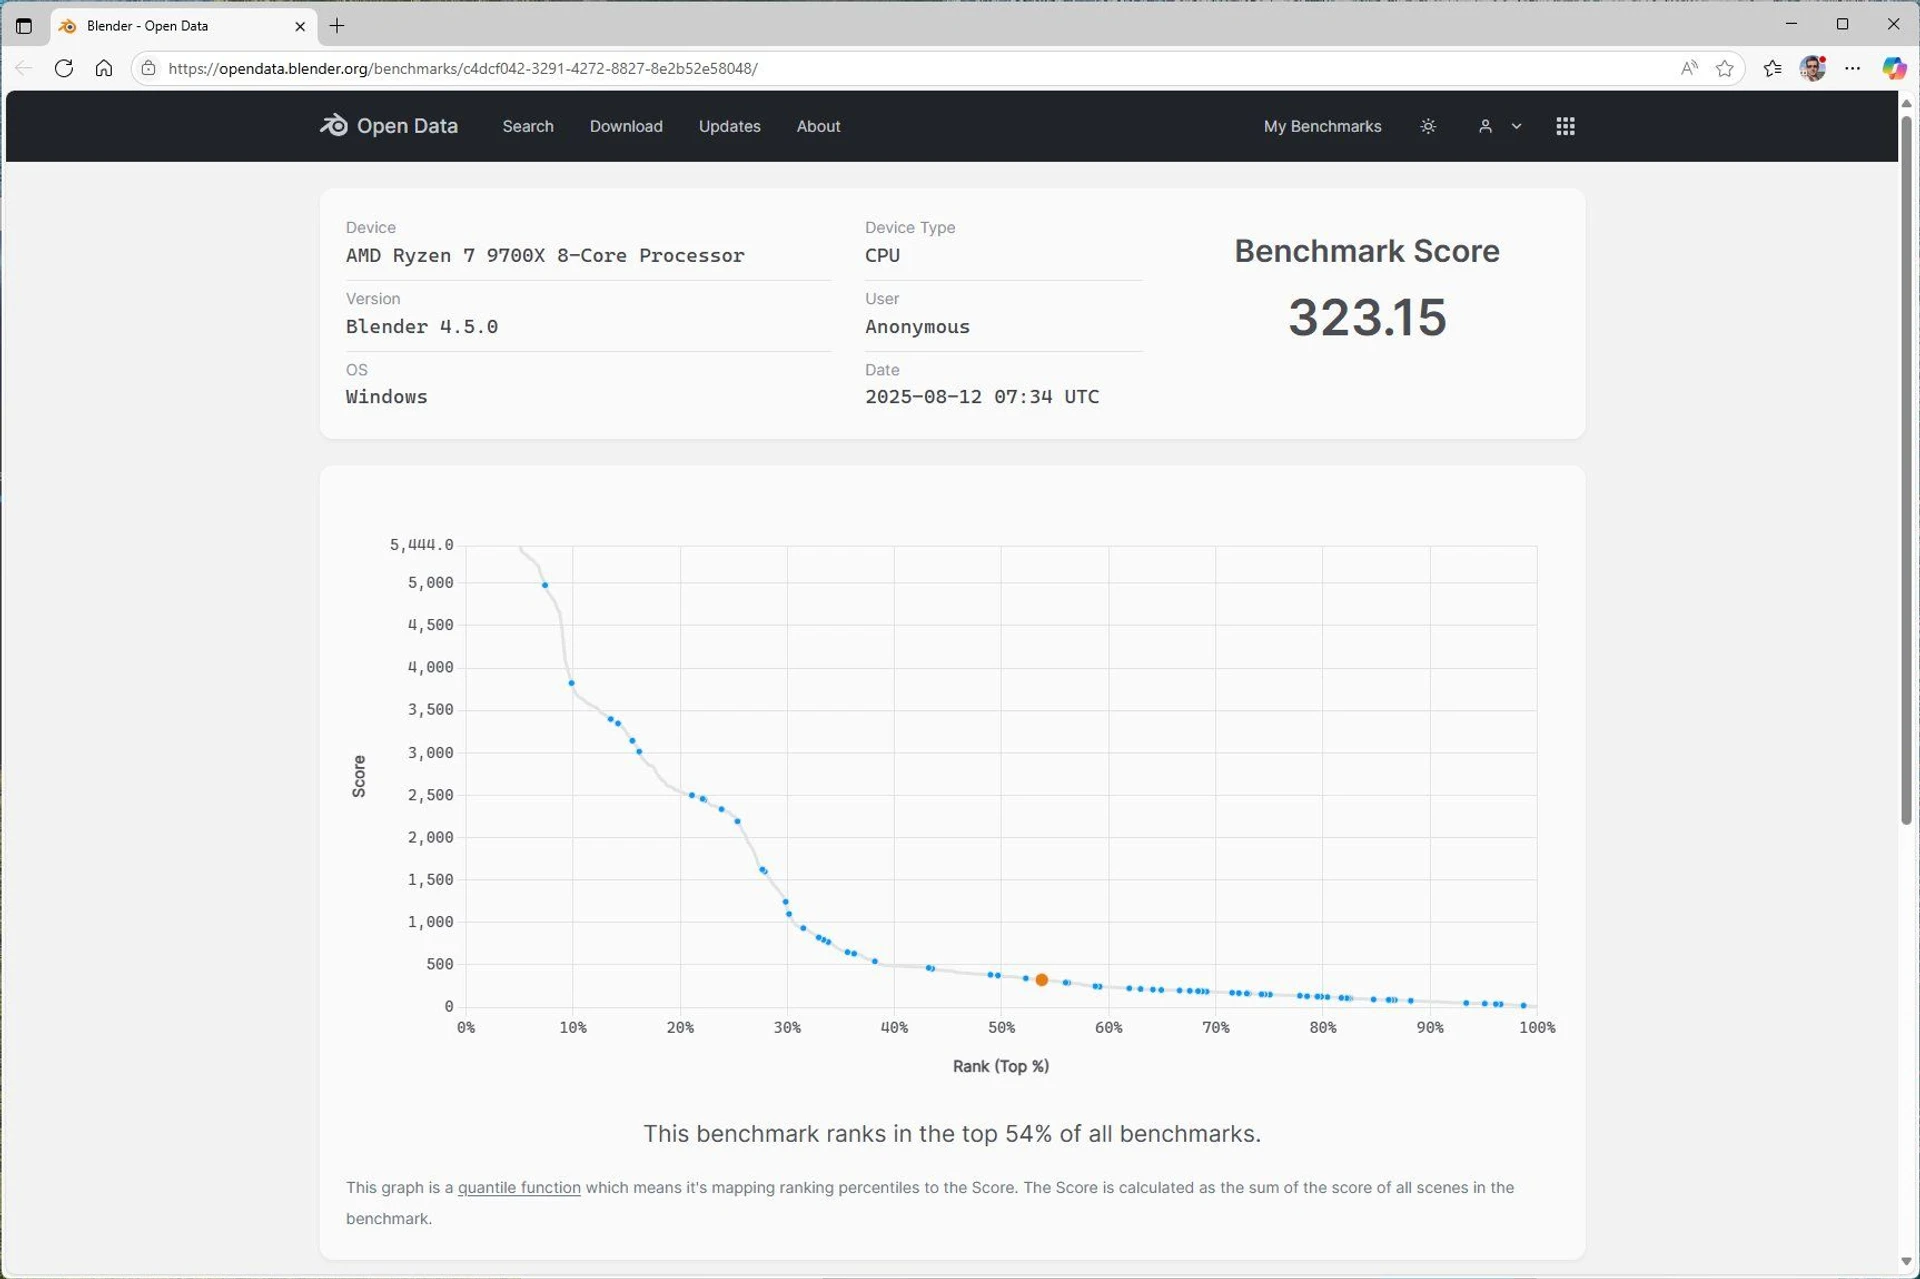This screenshot has height=1279, width=1920.
Task: Follow the quantile function link
Action: (519, 1187)
